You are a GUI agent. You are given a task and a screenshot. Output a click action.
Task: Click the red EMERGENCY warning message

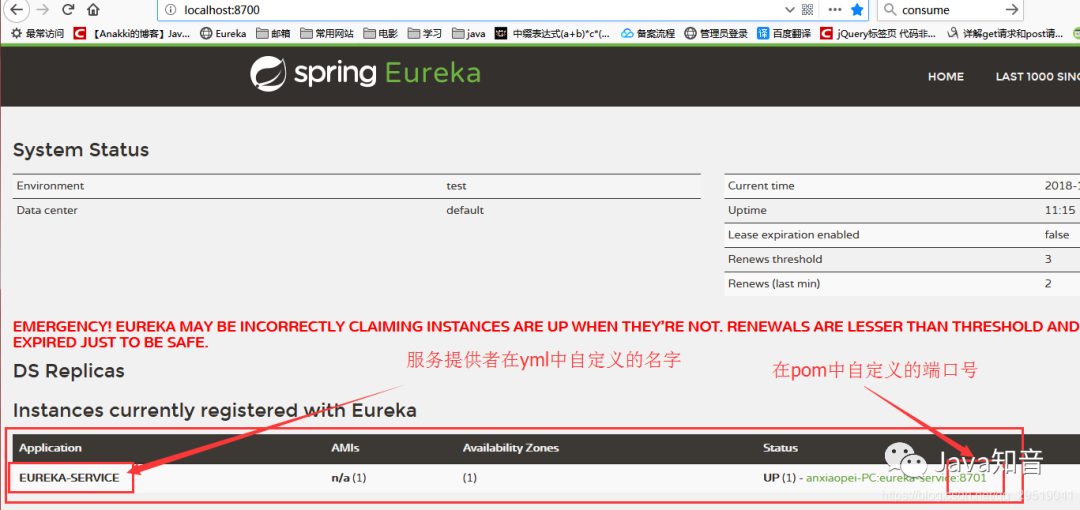(546, 334)
